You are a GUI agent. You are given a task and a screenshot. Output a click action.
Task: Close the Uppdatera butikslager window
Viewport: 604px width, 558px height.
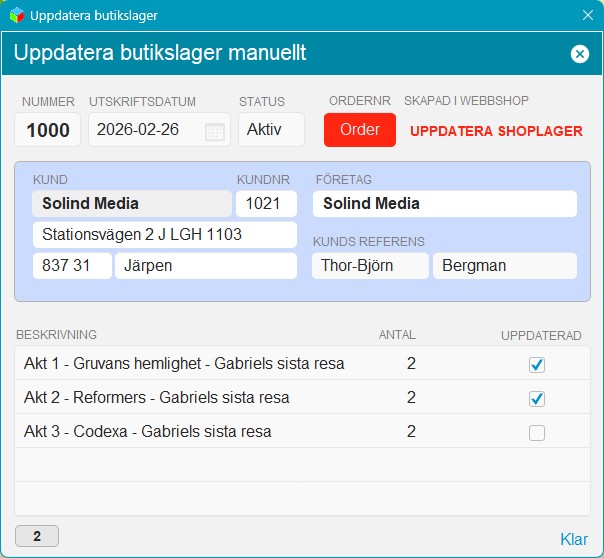pyautogui.click(x=588, y=15)
